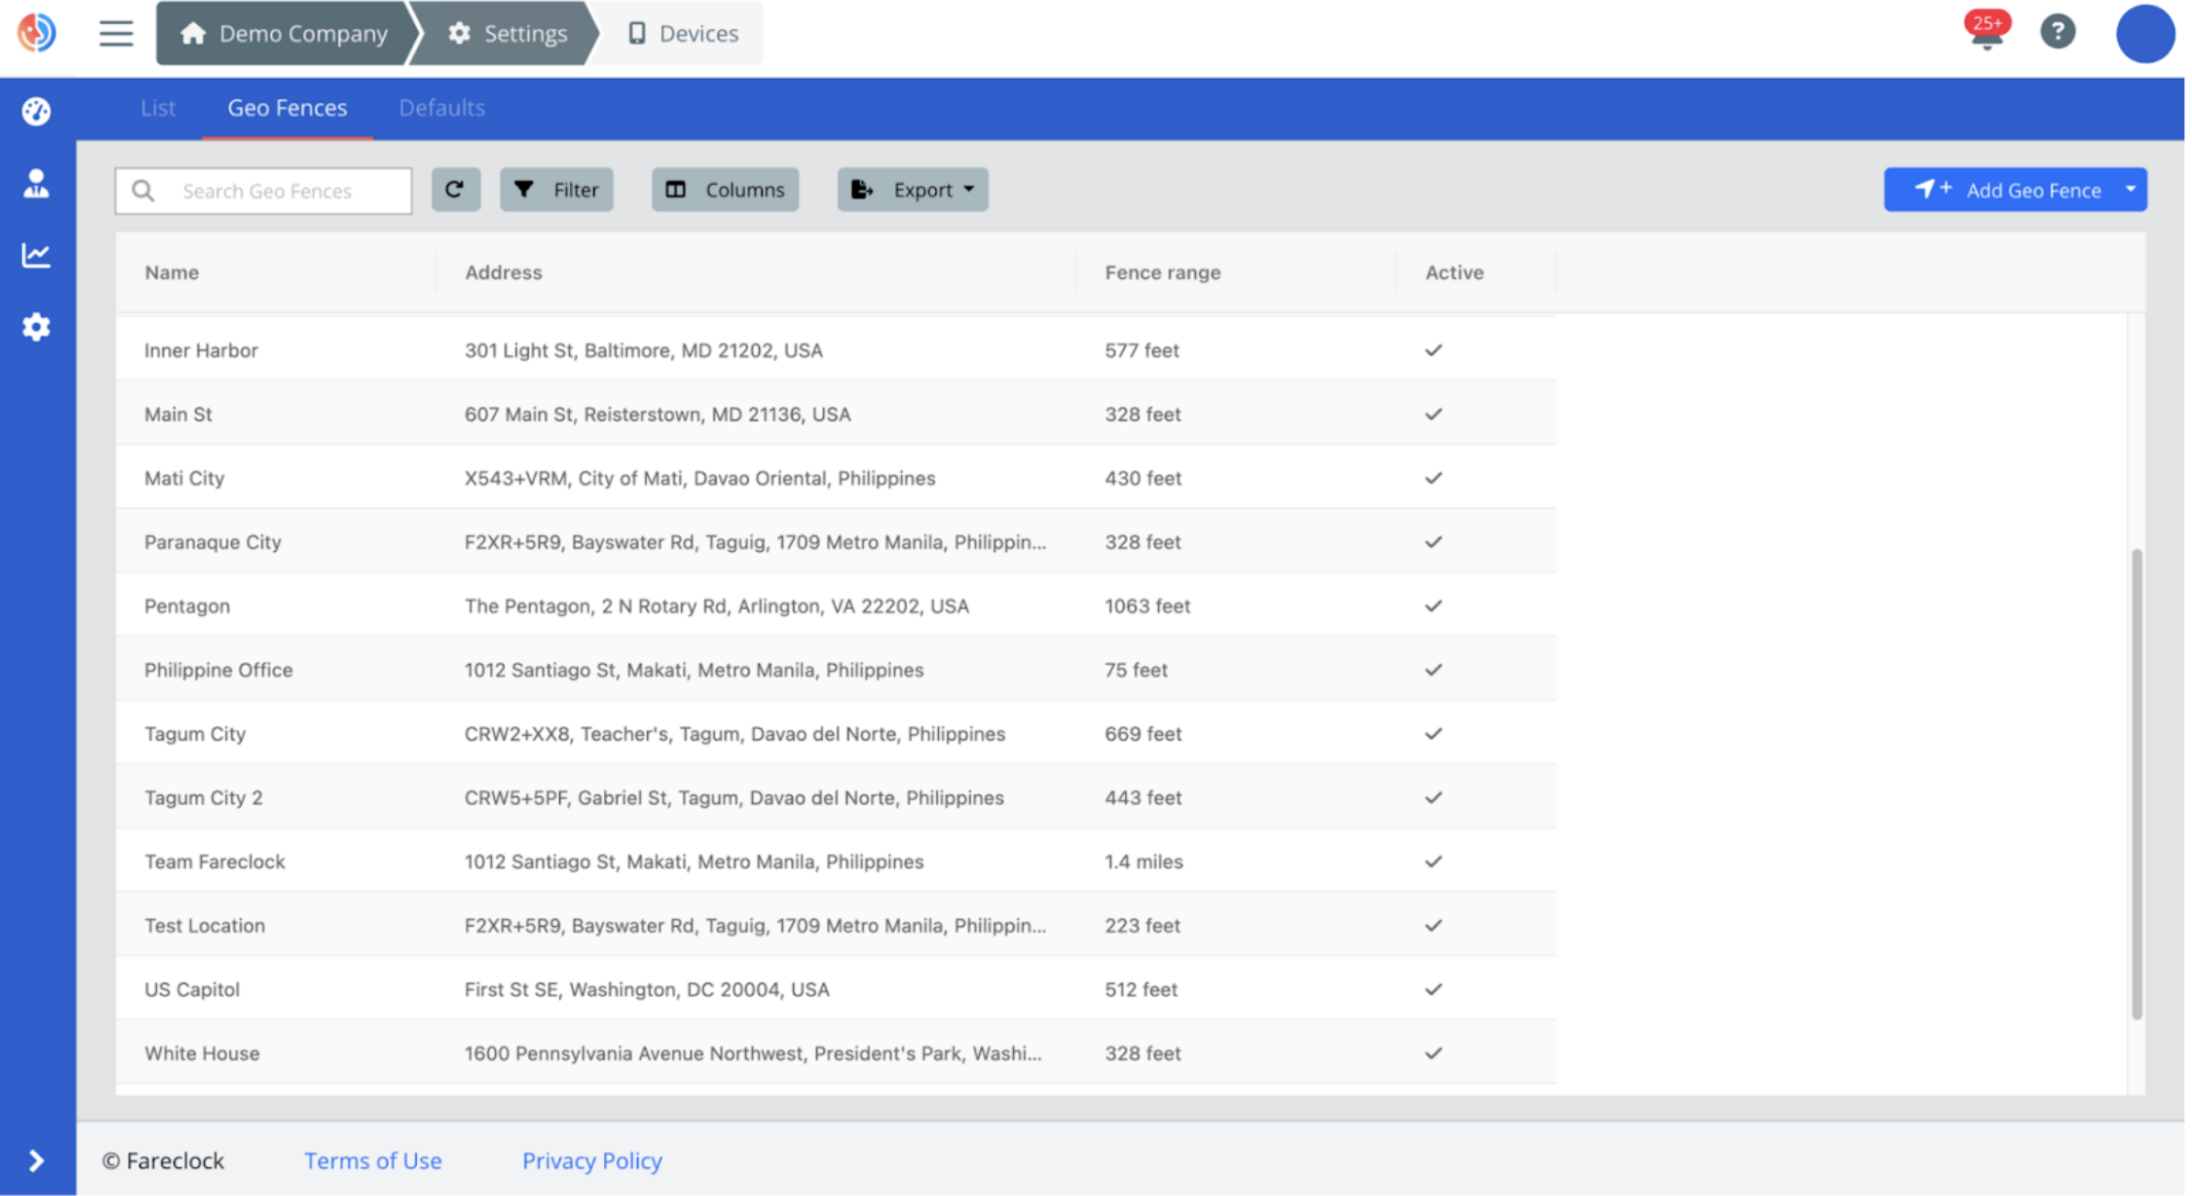
Task: Select the Dashboard icon in the sidebar
Action: pyautogui.click(x=36, y=111)
